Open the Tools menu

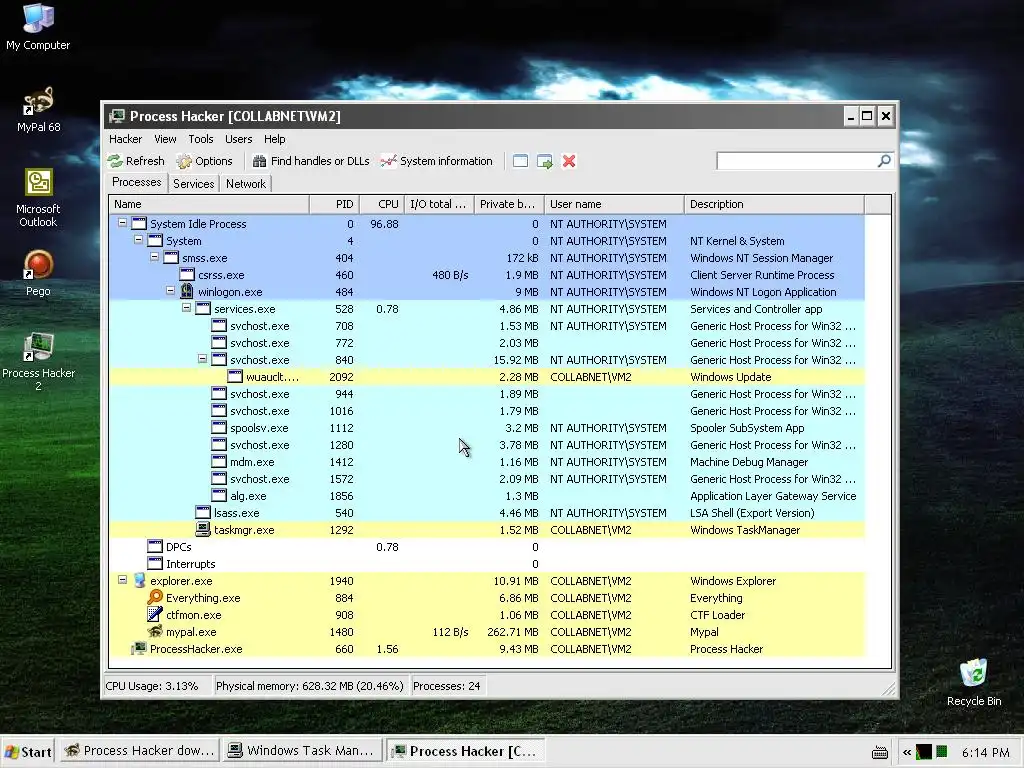tap(200, 139)
